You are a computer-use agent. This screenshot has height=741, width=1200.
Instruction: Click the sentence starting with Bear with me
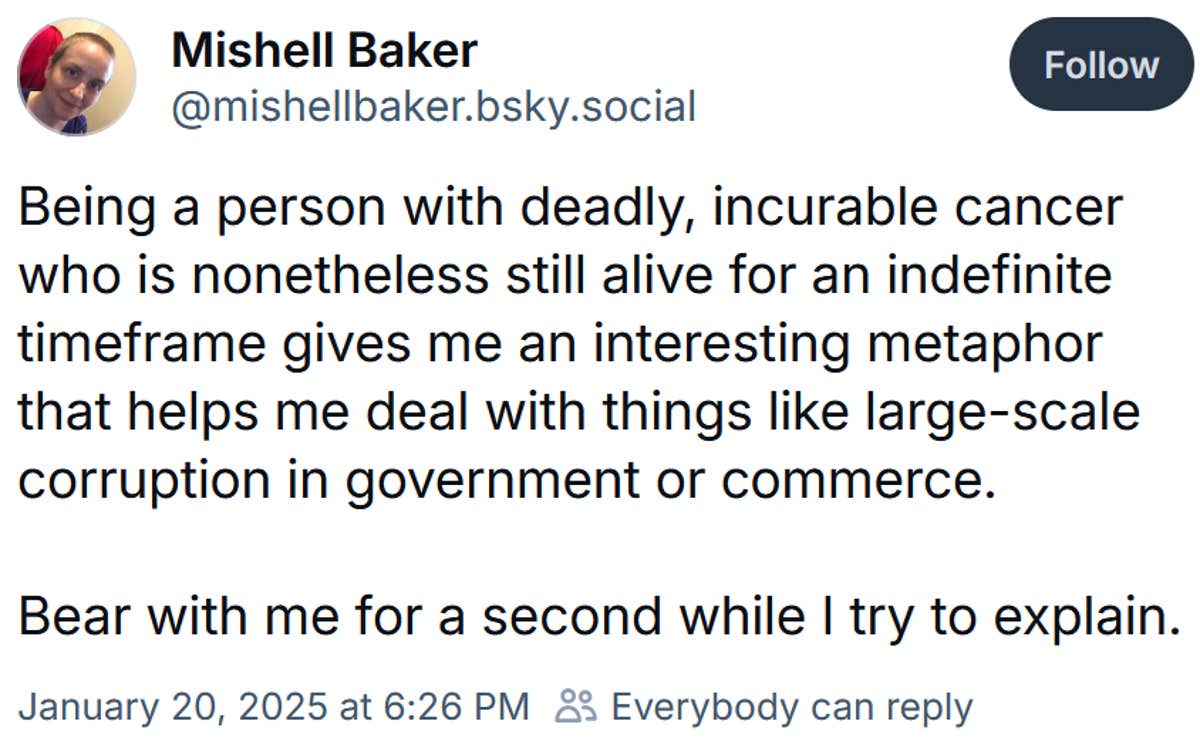(597, 614)
